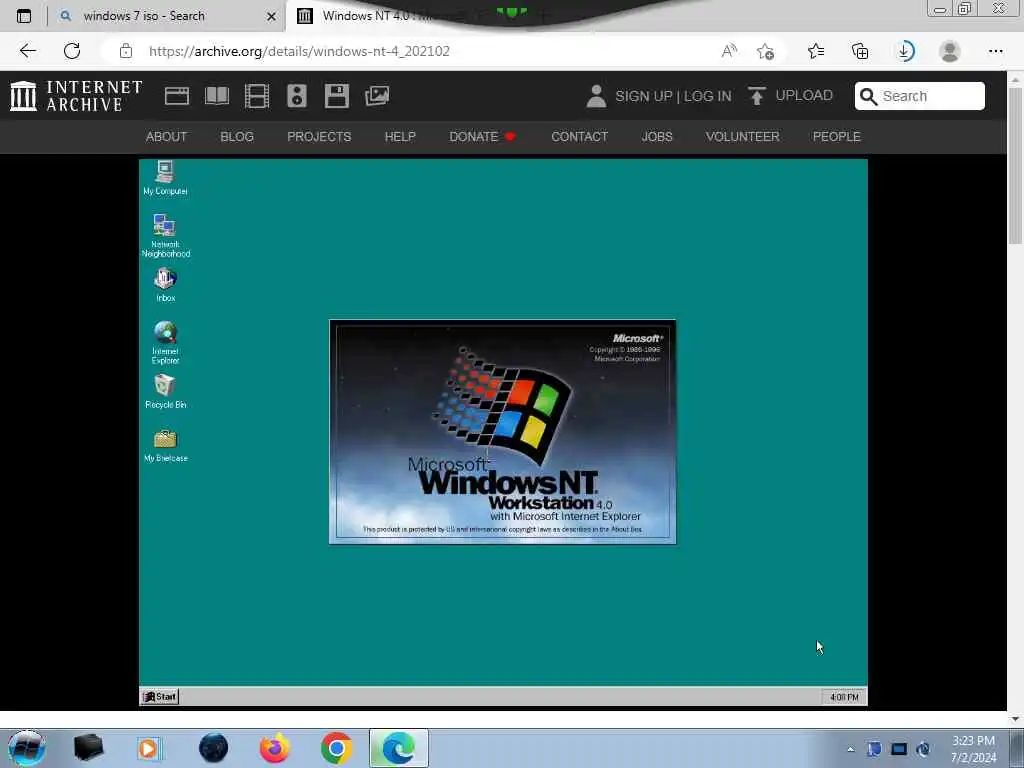Viewport: 1024px width, 768px height.
Task: Select Network Neighborhood desktop icon
Action: (x=165, y=236)
